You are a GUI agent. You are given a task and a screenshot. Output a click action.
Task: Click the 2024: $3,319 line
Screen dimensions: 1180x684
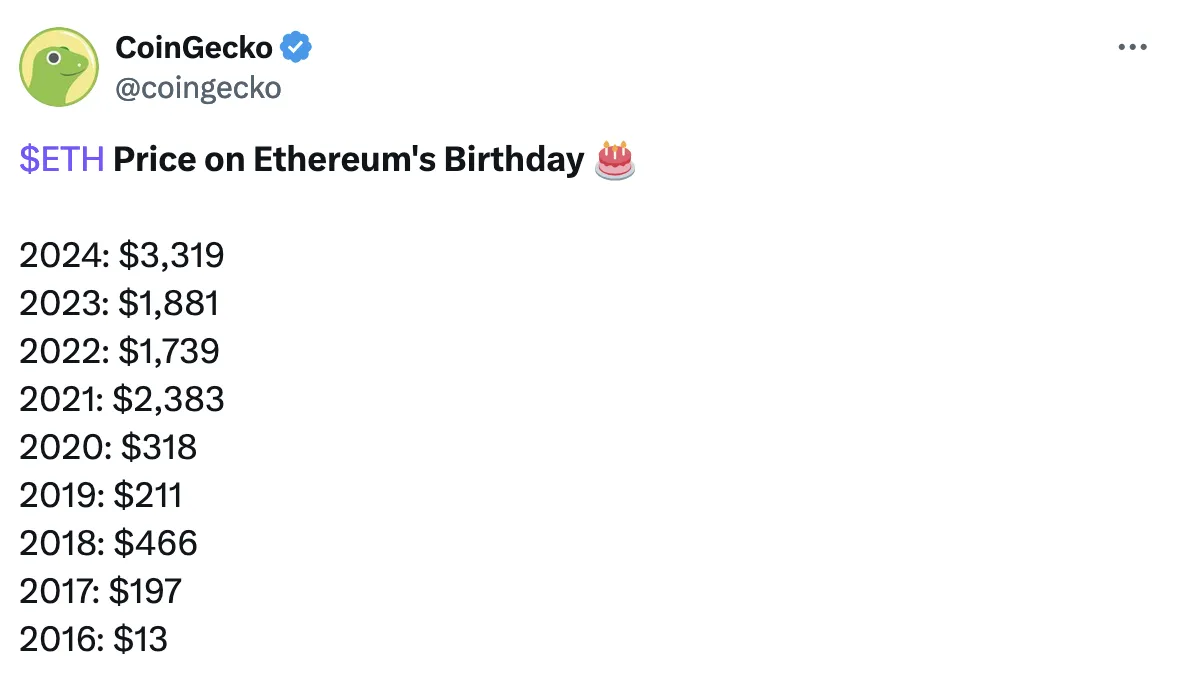tap(121, 255)
